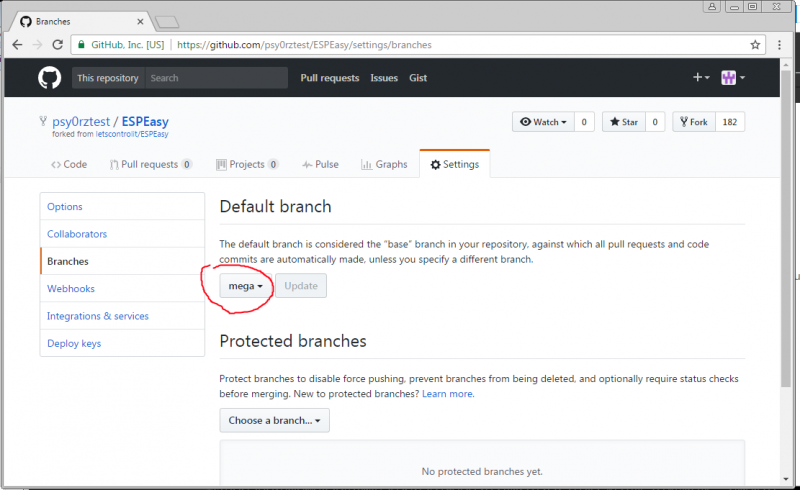The height and width of the screenshot is (490, 800).
Task: Open Deploy keys settings
Action: click(122, 343)
